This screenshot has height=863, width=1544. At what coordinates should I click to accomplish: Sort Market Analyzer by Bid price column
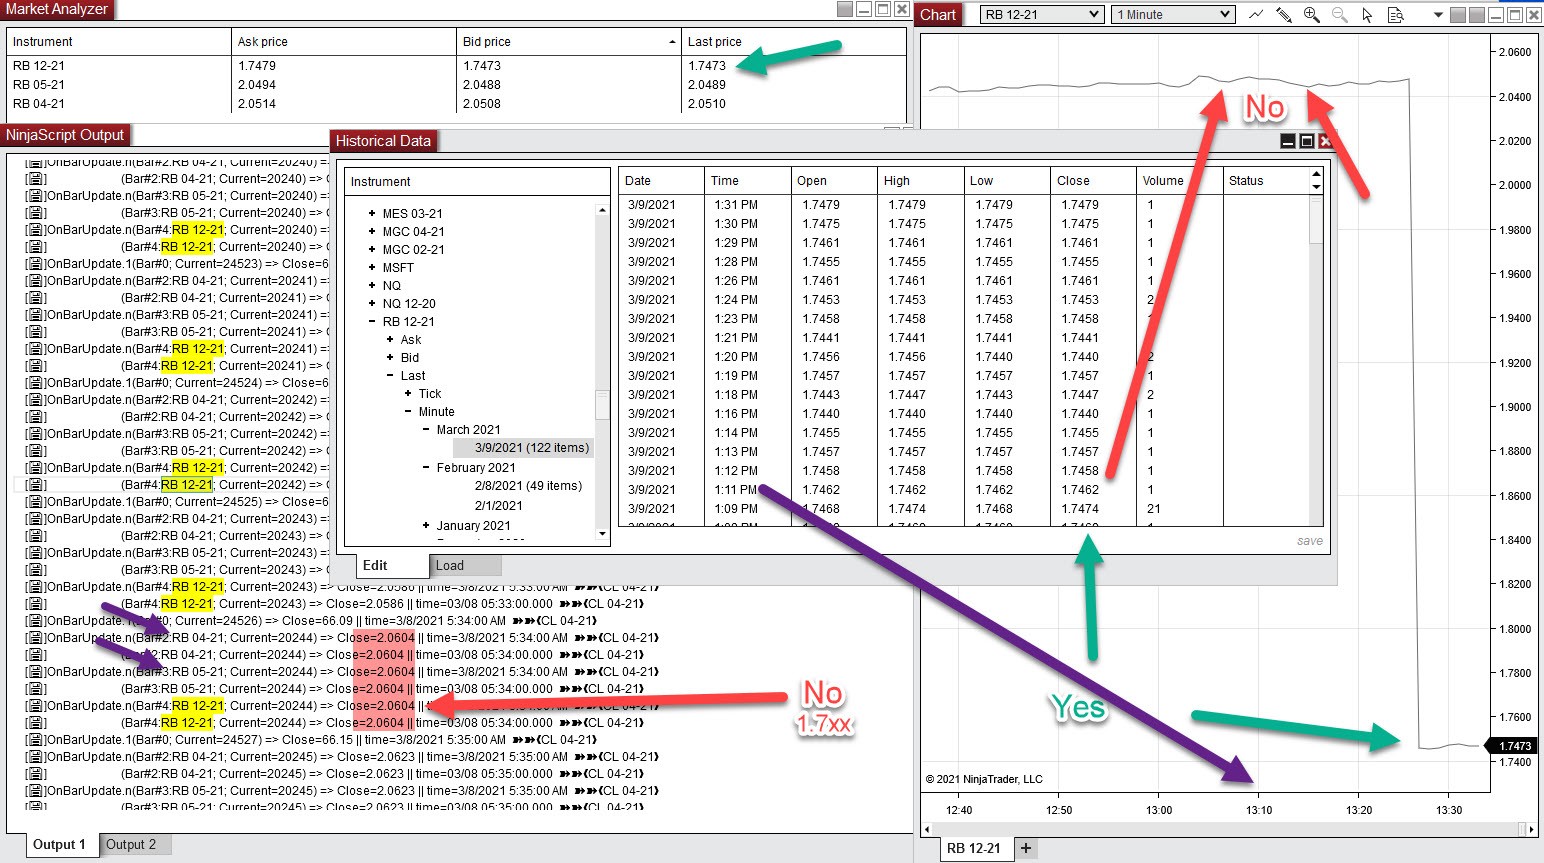[x=568, y=42]
